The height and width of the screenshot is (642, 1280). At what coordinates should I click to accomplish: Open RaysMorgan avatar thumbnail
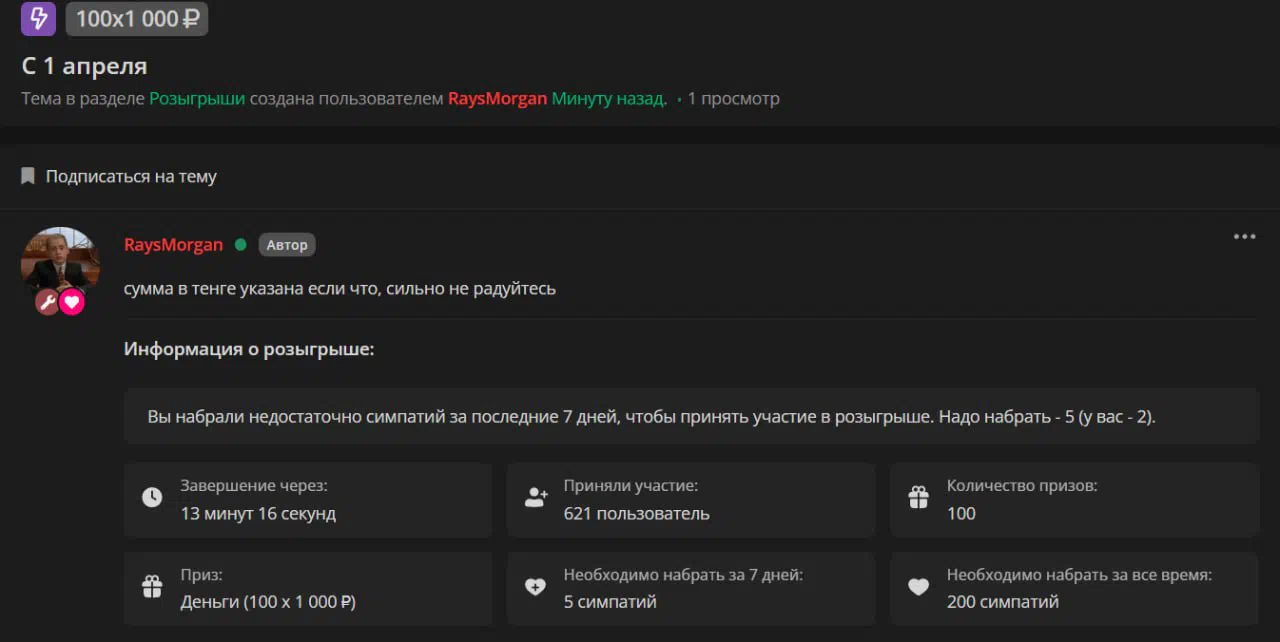point(60,262)
